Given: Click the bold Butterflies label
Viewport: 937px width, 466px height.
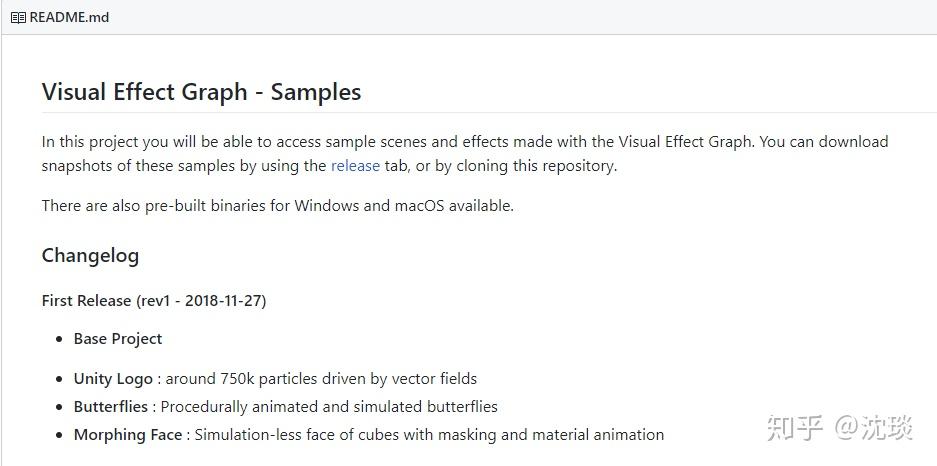Looking at the screenshot, I should (x=112, y=407).
